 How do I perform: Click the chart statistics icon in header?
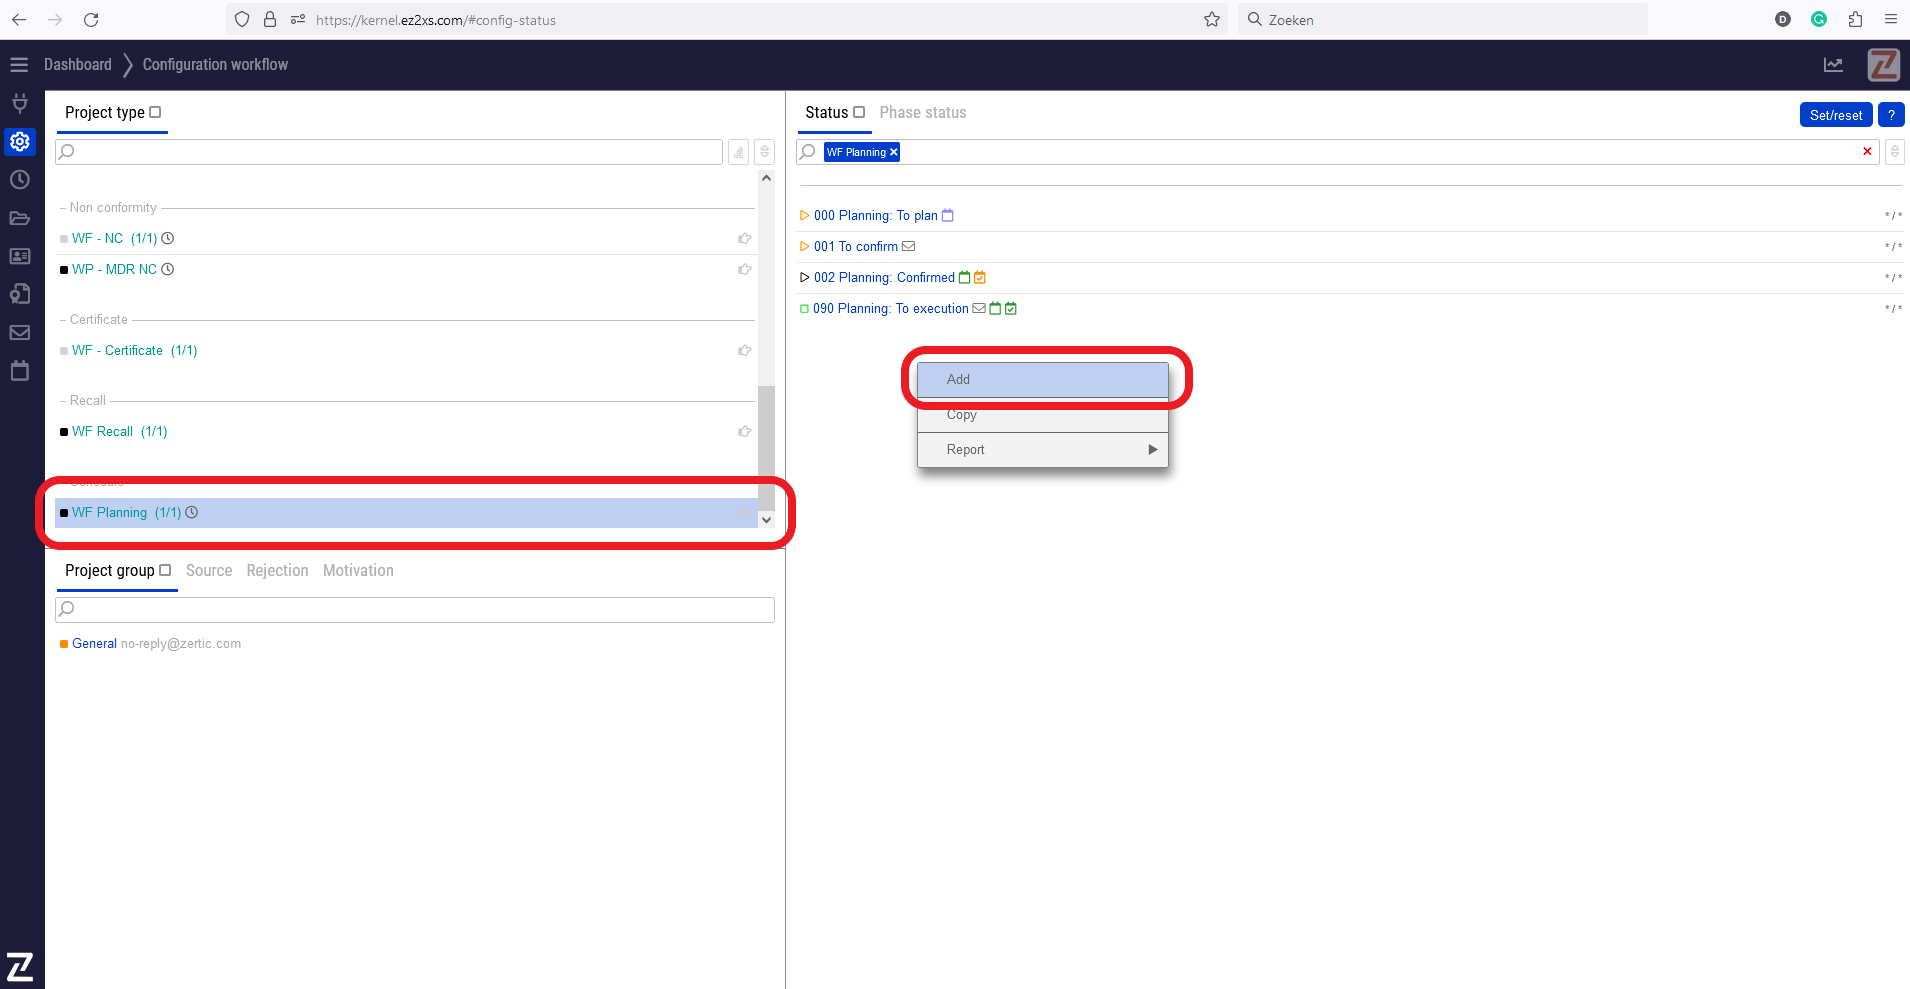pos(1833,65)
